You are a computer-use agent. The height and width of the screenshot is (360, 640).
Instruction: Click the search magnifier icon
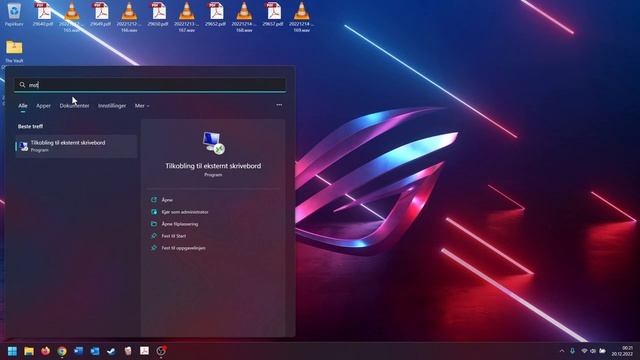click(22, 85)
